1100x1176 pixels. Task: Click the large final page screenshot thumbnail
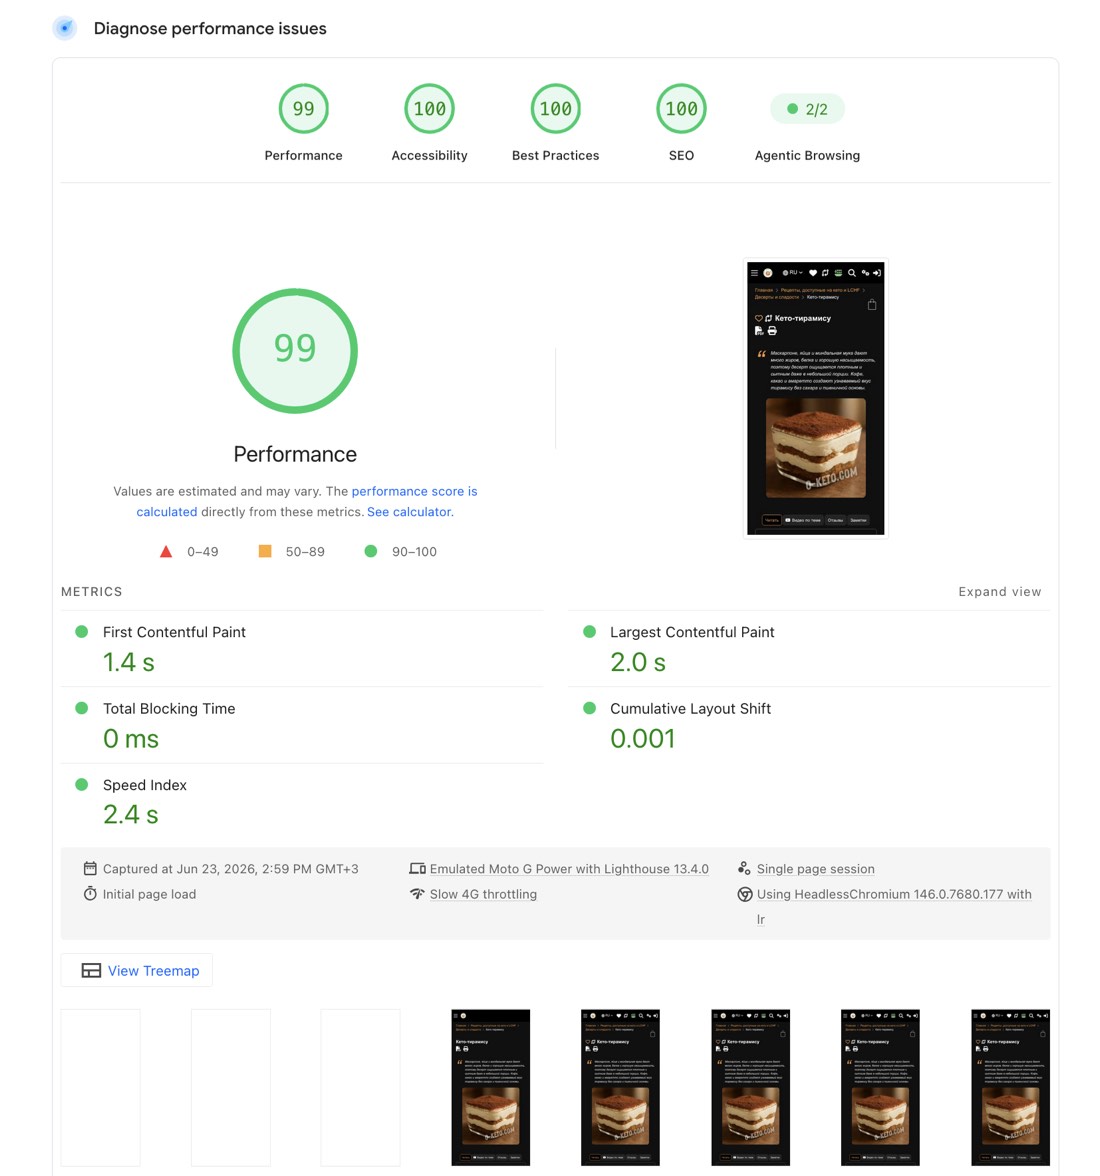(816, 398)
